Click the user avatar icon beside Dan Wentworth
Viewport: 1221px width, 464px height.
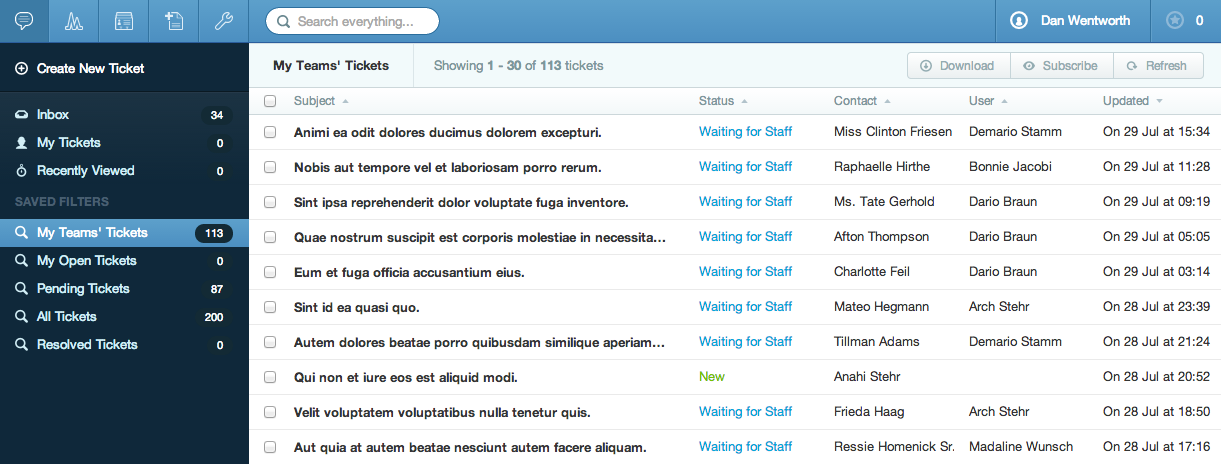(1019, 20)
